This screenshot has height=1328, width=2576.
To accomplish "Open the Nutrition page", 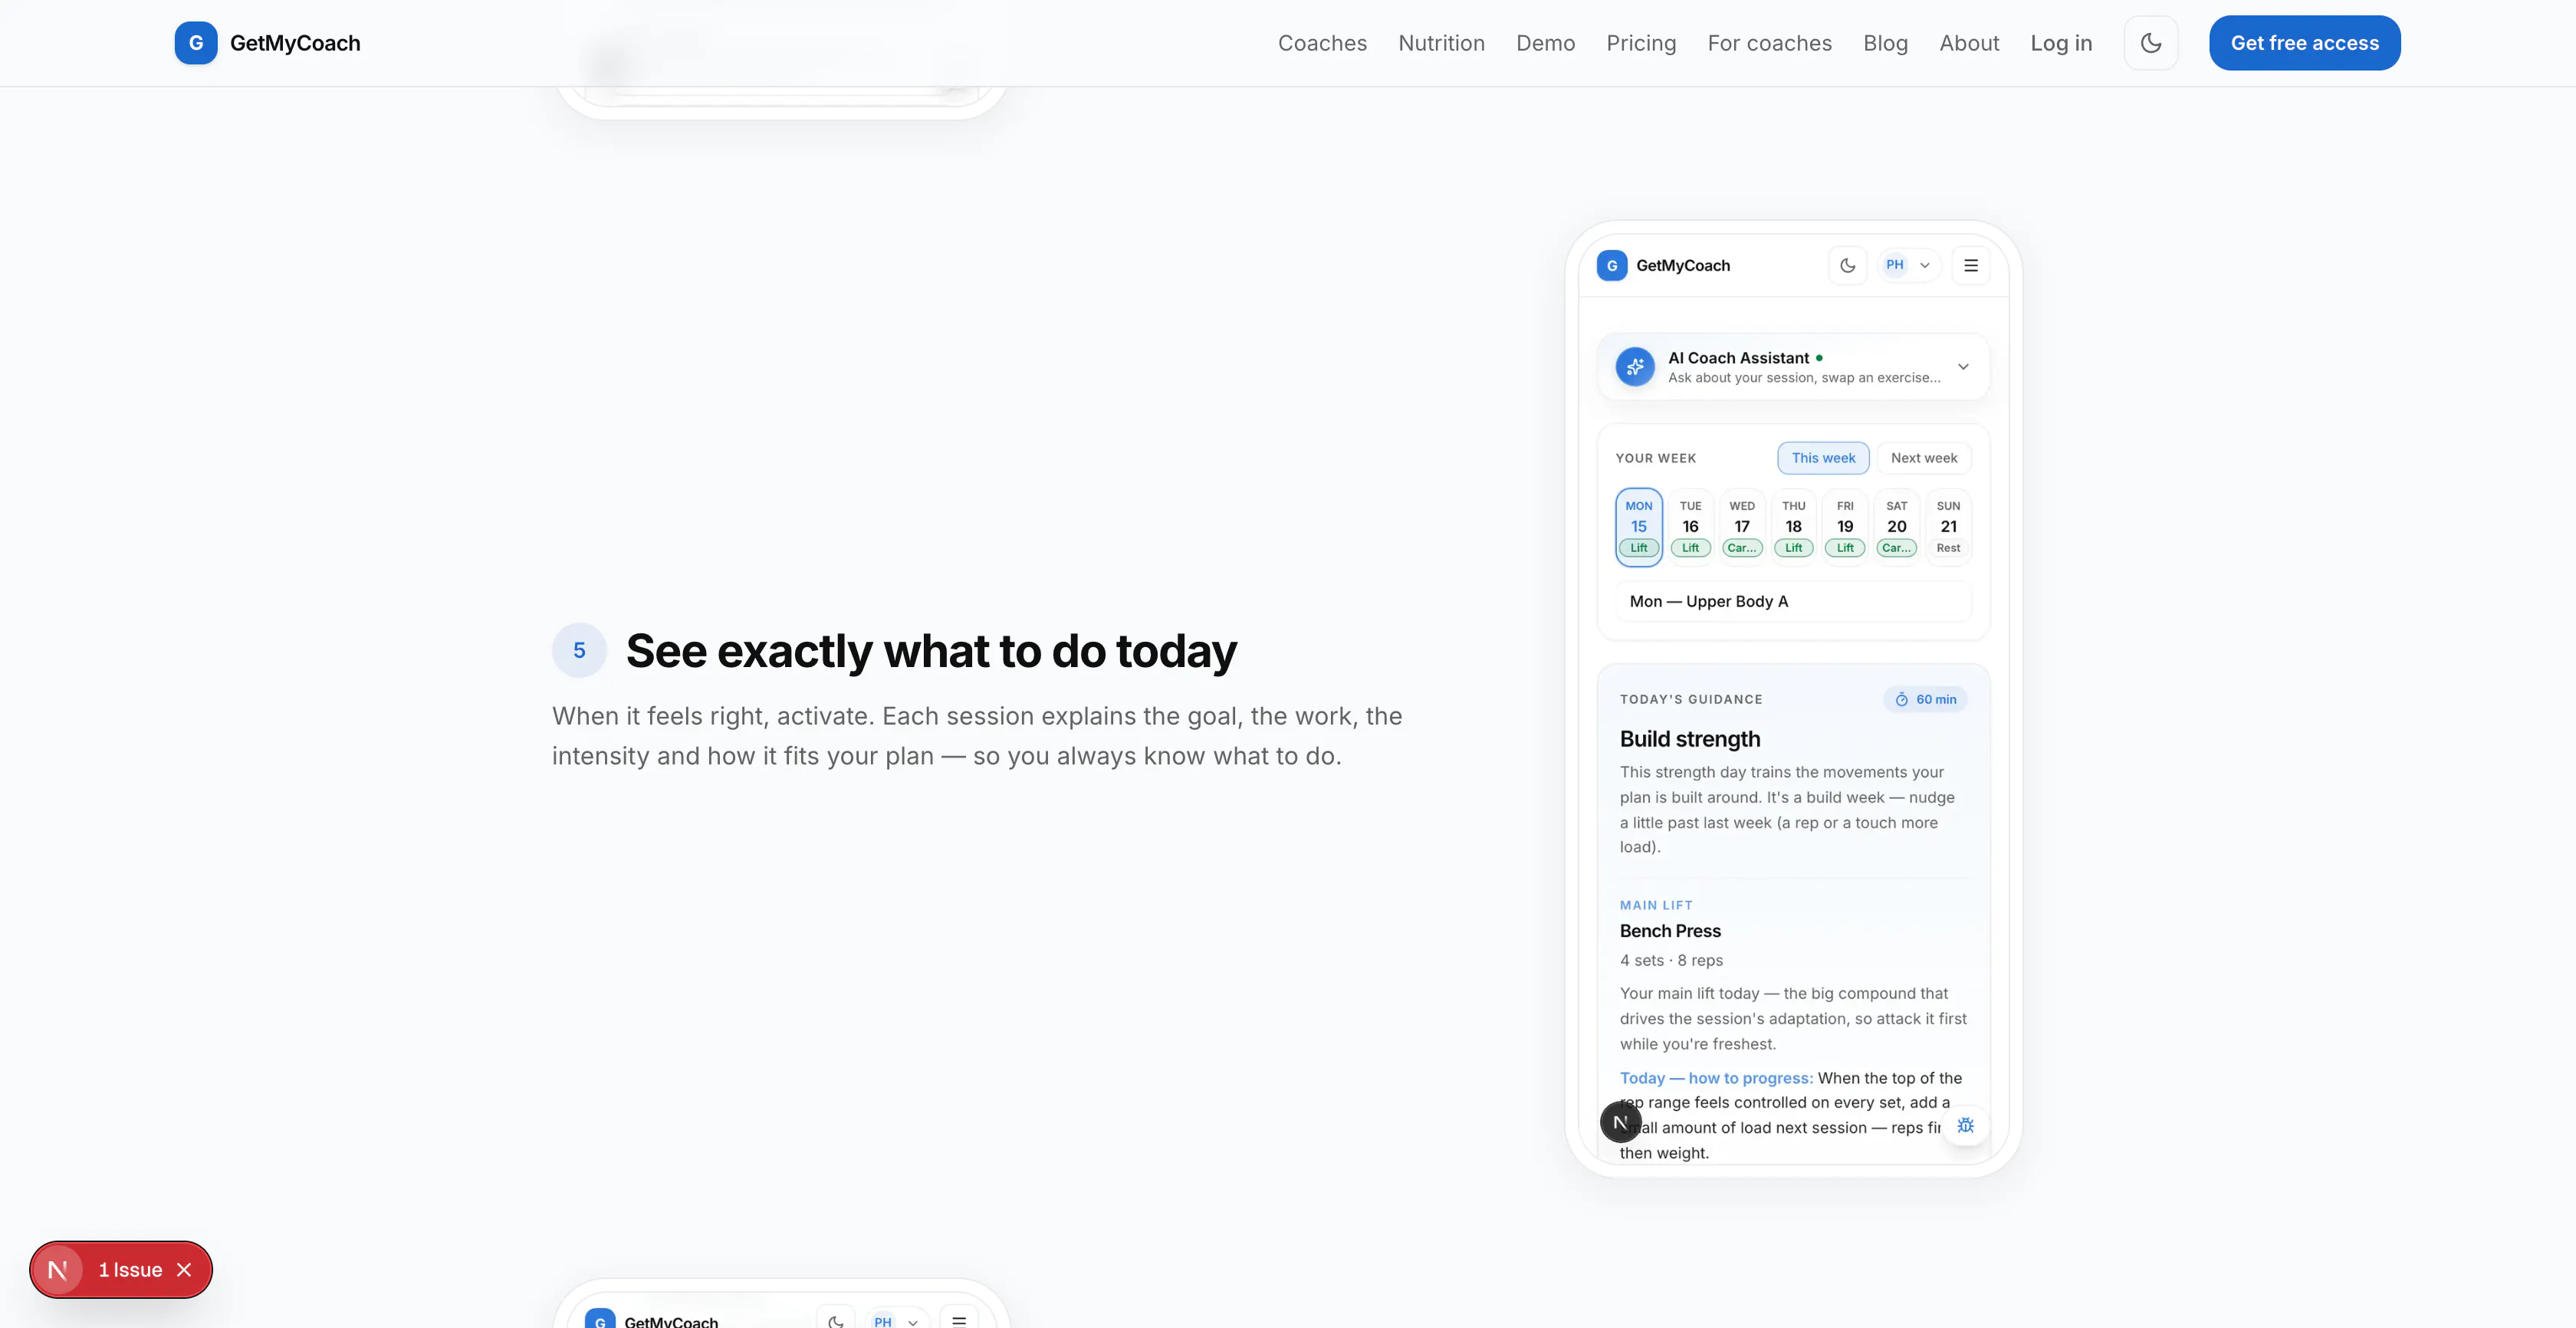I will pos(1441,43).
